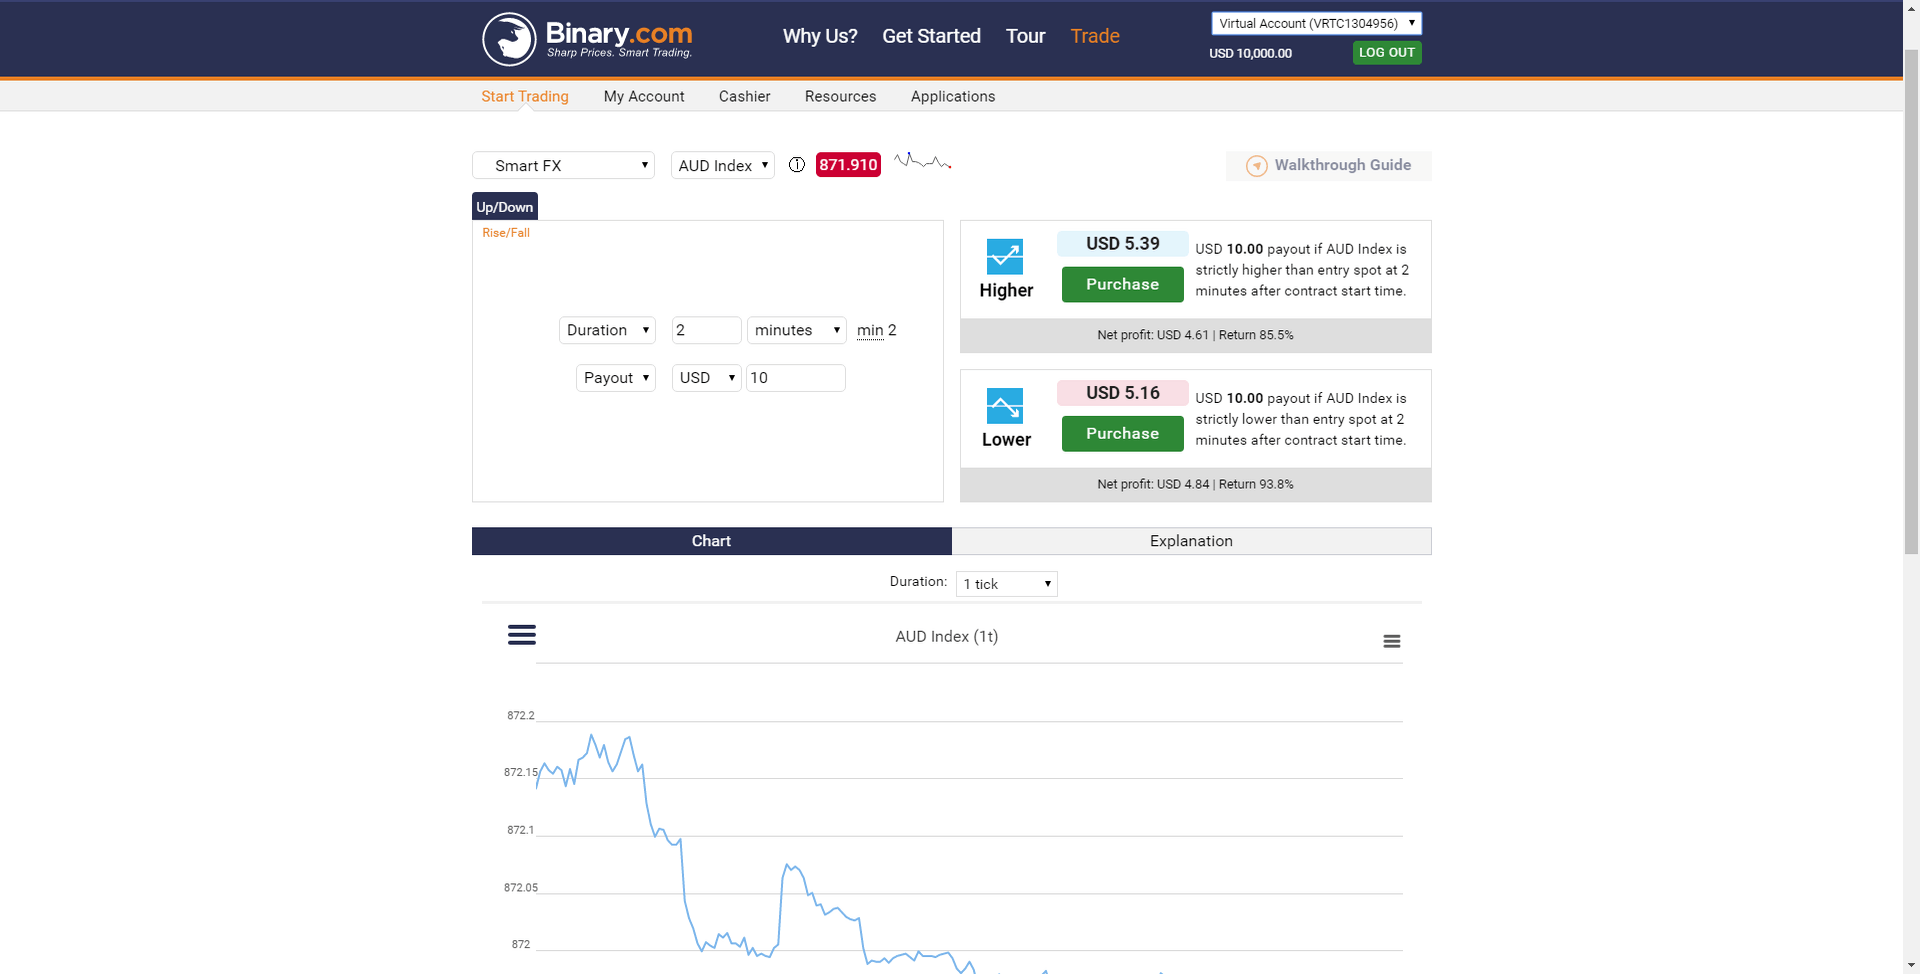
Task: Click Net profit USD 4.61 text
Action: pyautogui.click(x=1153, y=336)
